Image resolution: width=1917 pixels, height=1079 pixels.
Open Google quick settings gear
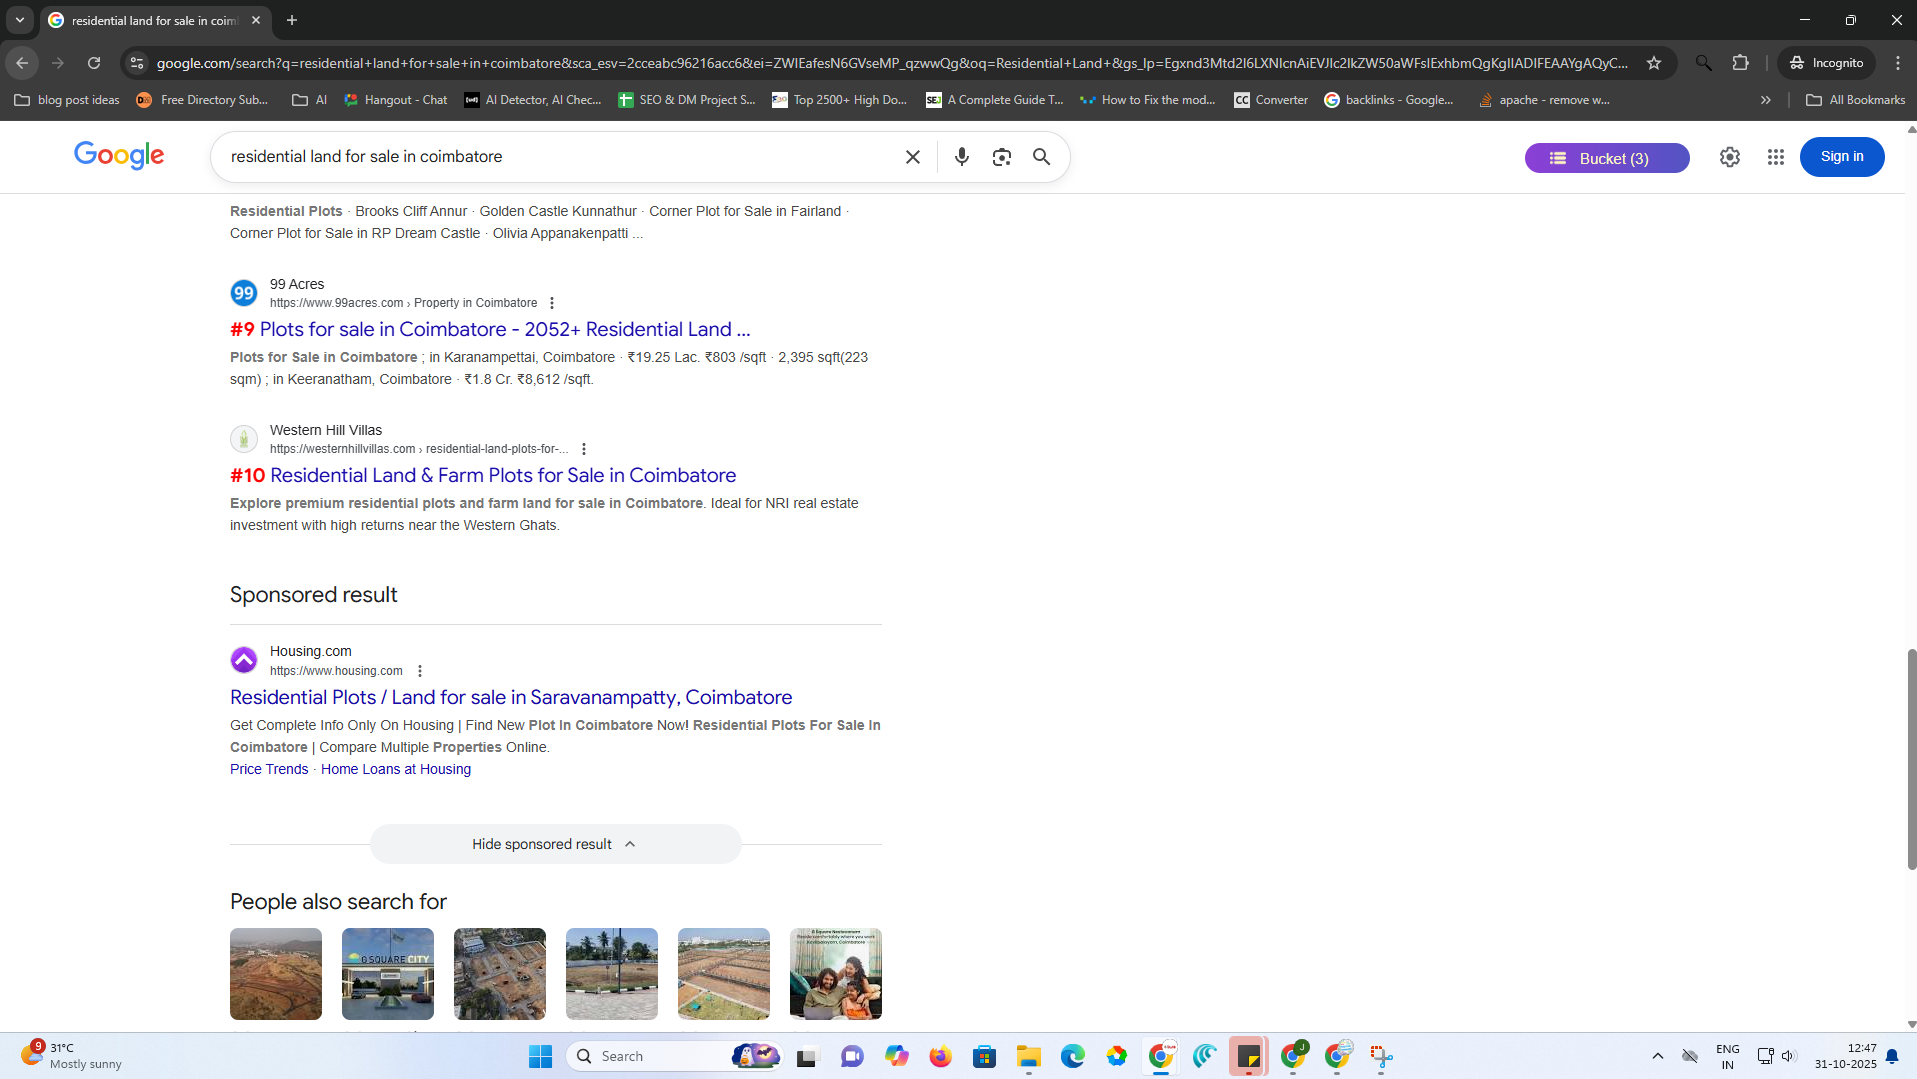click(1729, 157)
